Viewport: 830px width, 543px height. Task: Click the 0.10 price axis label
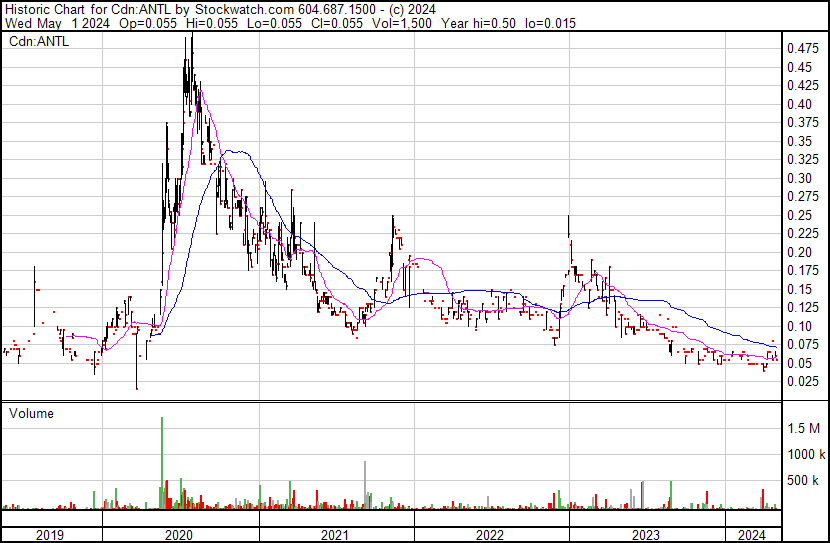coord(800,326)
